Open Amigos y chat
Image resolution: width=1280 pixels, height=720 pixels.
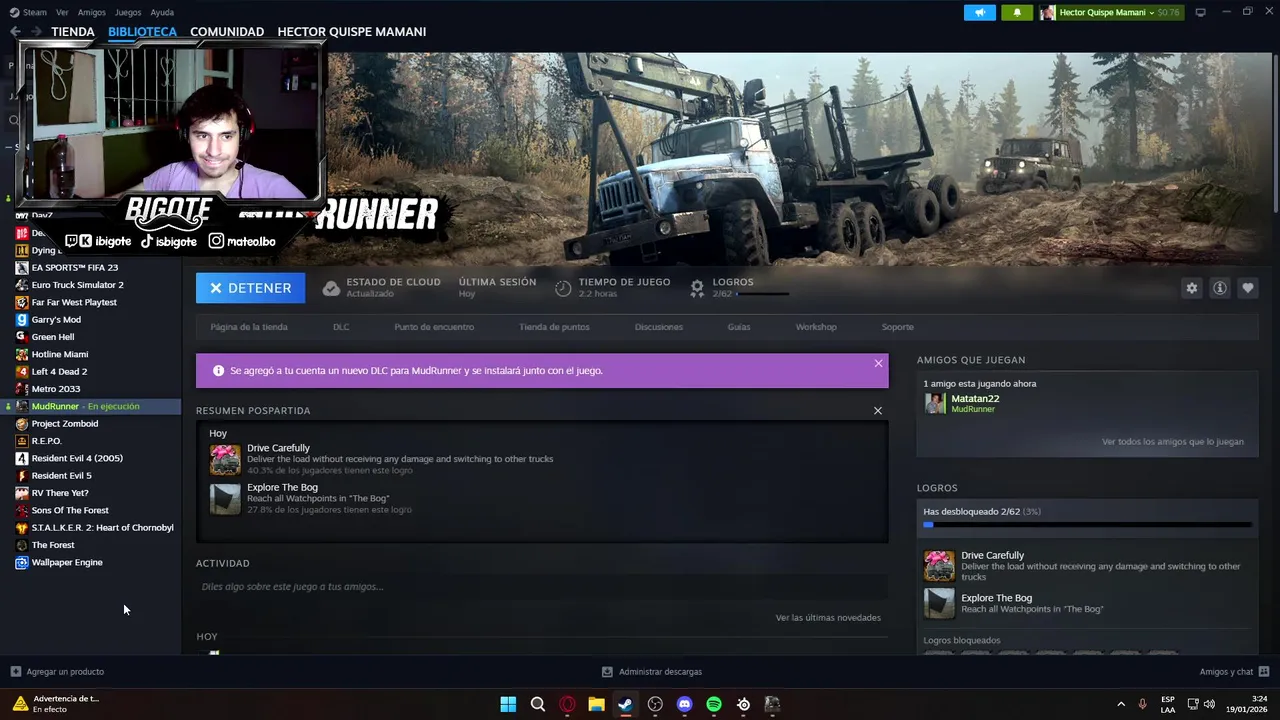point(1234,671)
